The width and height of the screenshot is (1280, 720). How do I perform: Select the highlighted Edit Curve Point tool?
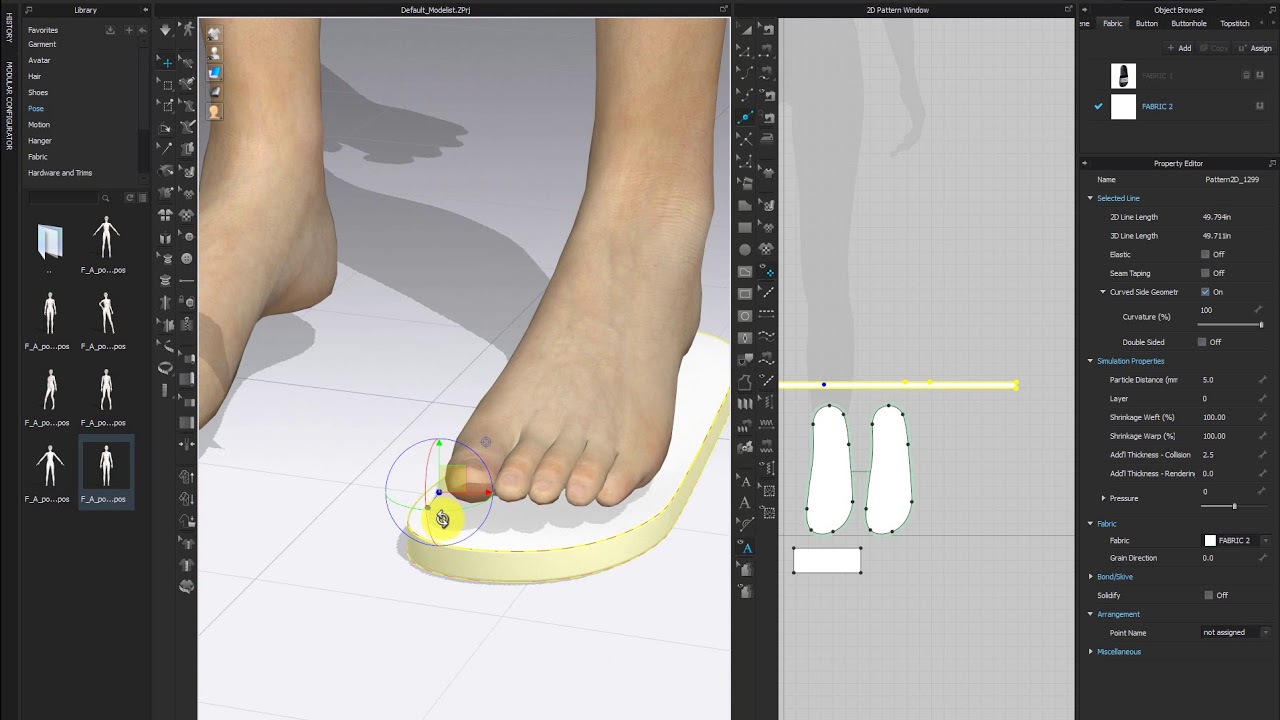coord(745,116)
